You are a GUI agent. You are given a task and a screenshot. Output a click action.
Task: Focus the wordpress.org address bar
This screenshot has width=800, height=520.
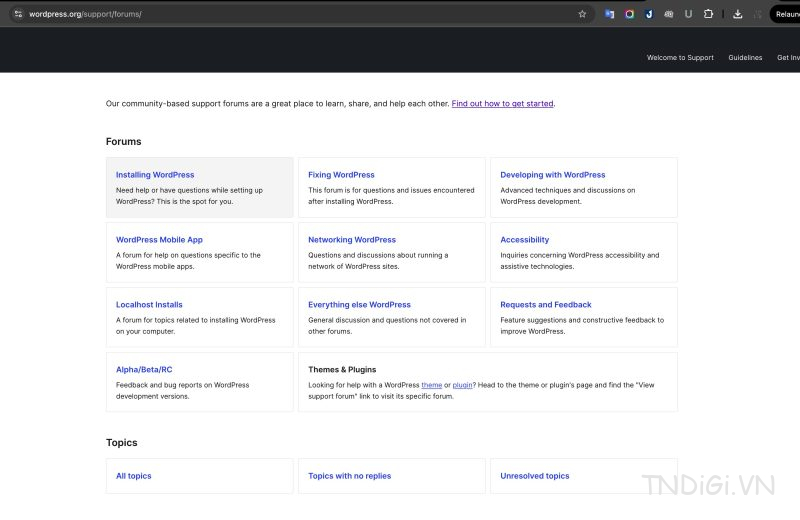(301, 14)
